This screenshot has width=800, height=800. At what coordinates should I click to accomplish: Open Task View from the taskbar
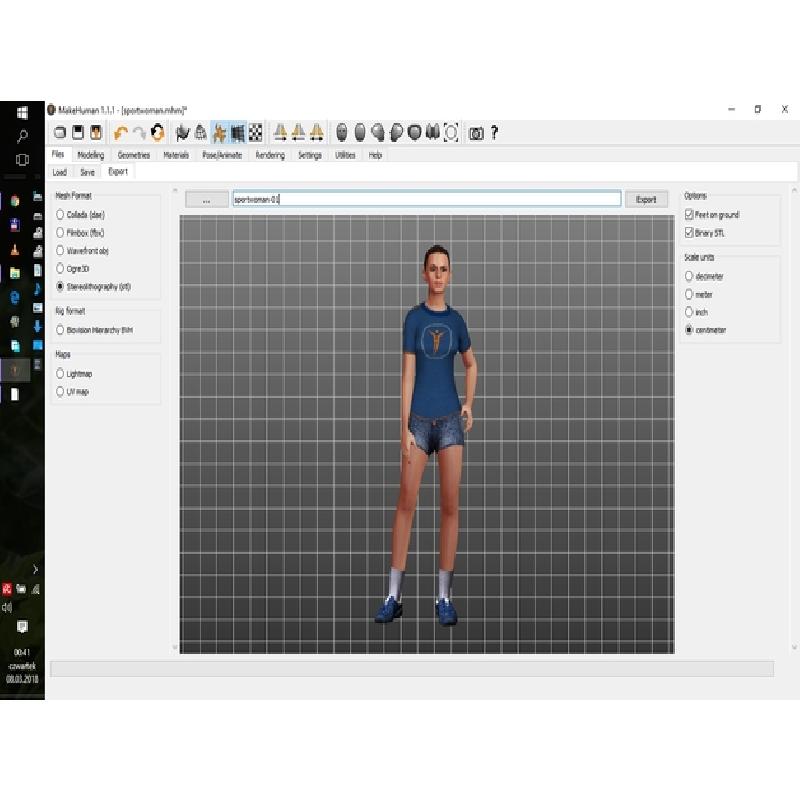(x=22, y=160)
